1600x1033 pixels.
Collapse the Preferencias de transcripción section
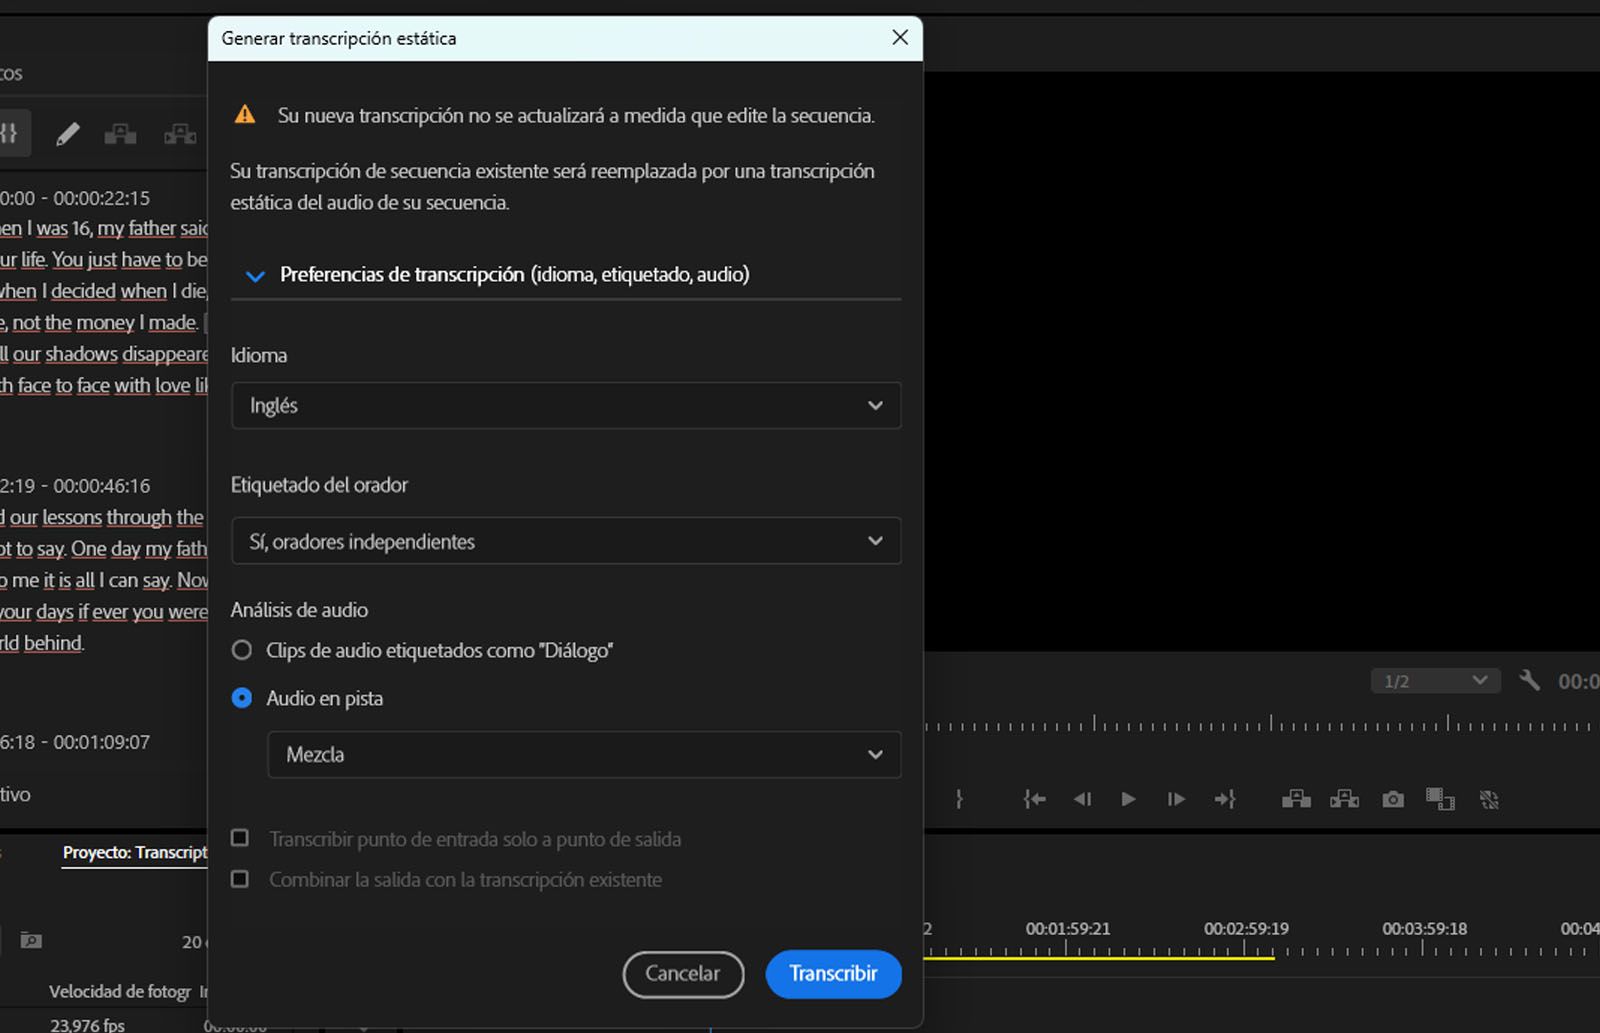[x=255, y=274]
